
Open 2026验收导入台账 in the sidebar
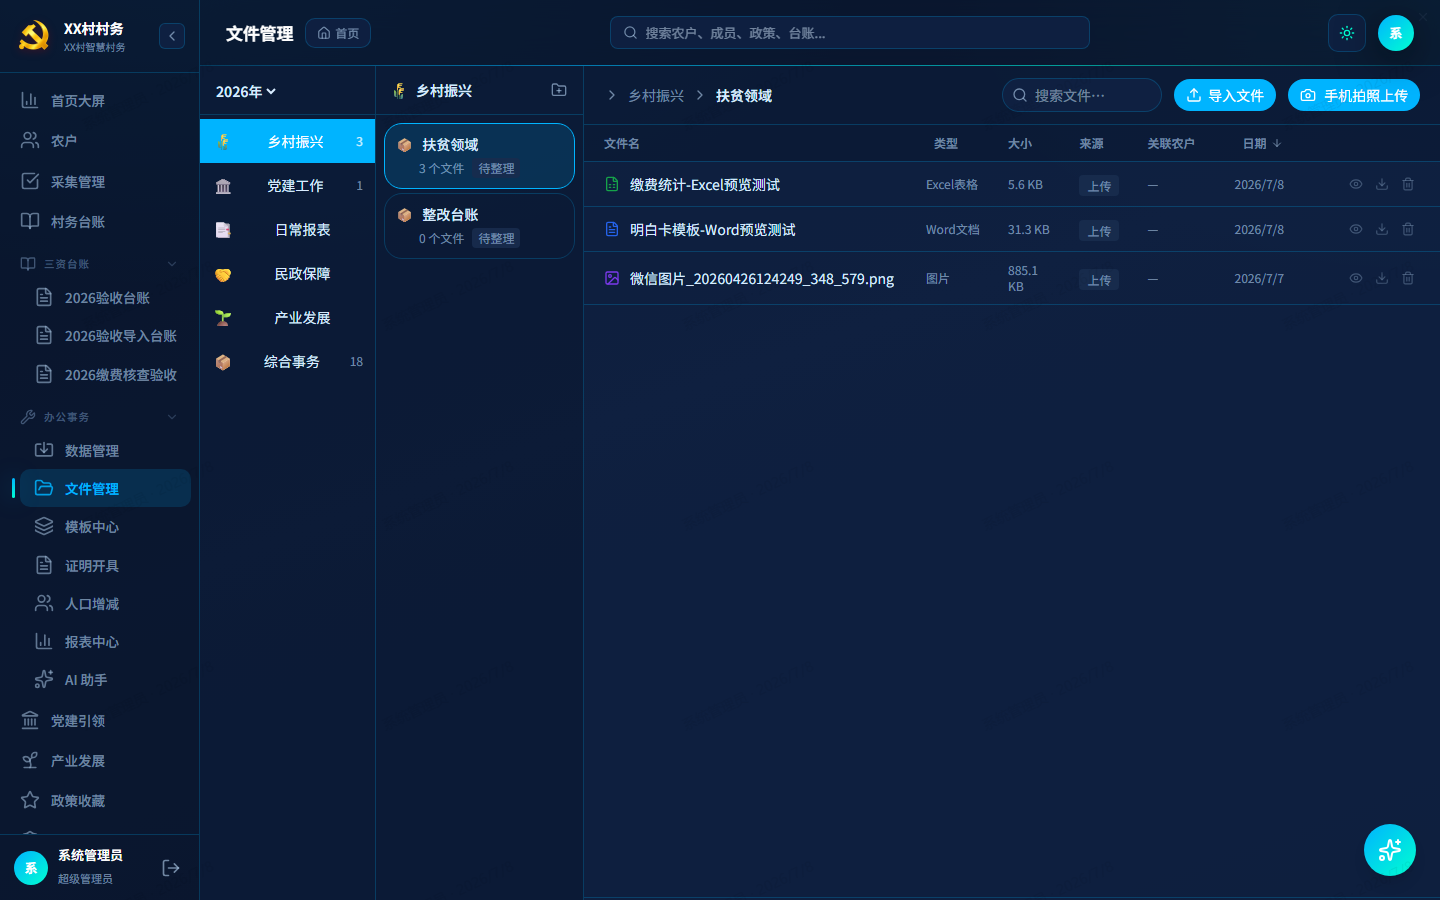[x=106, y=336]
